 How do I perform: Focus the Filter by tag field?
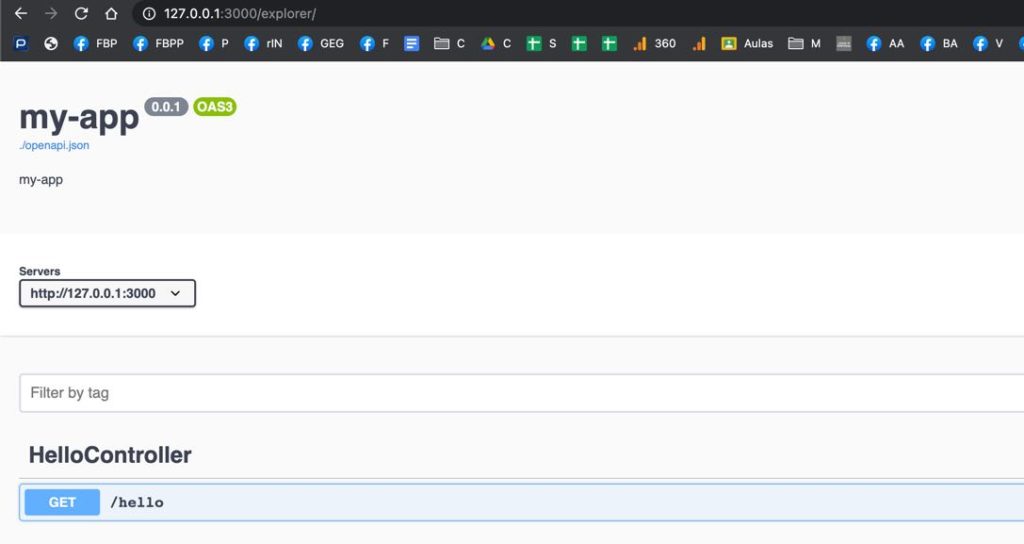(500, 393)
